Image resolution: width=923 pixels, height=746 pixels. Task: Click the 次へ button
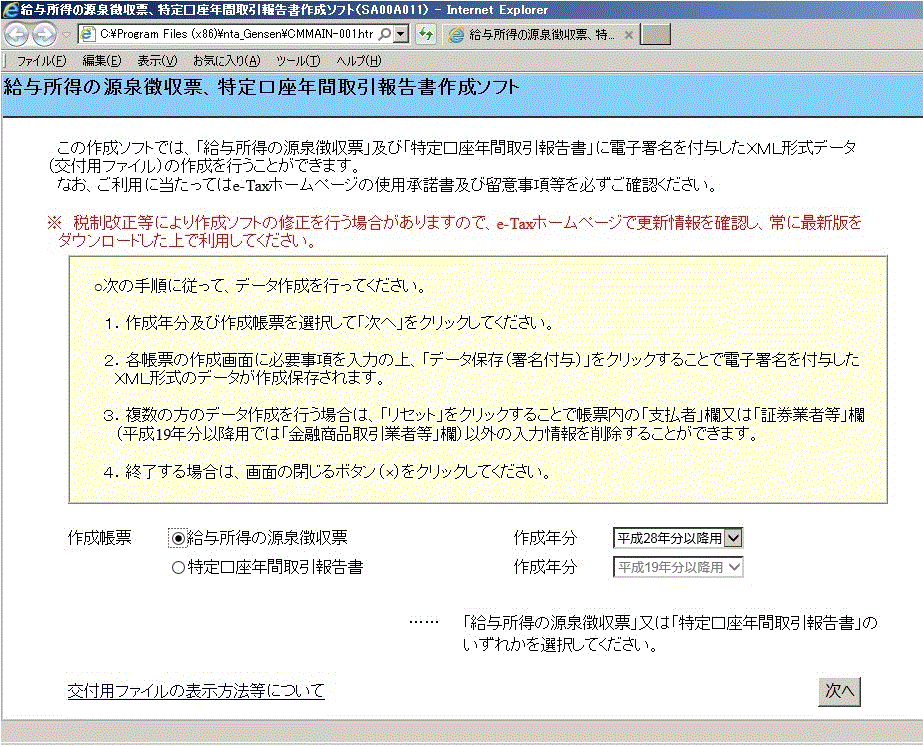pyautogui.click(x=839, y=691)
